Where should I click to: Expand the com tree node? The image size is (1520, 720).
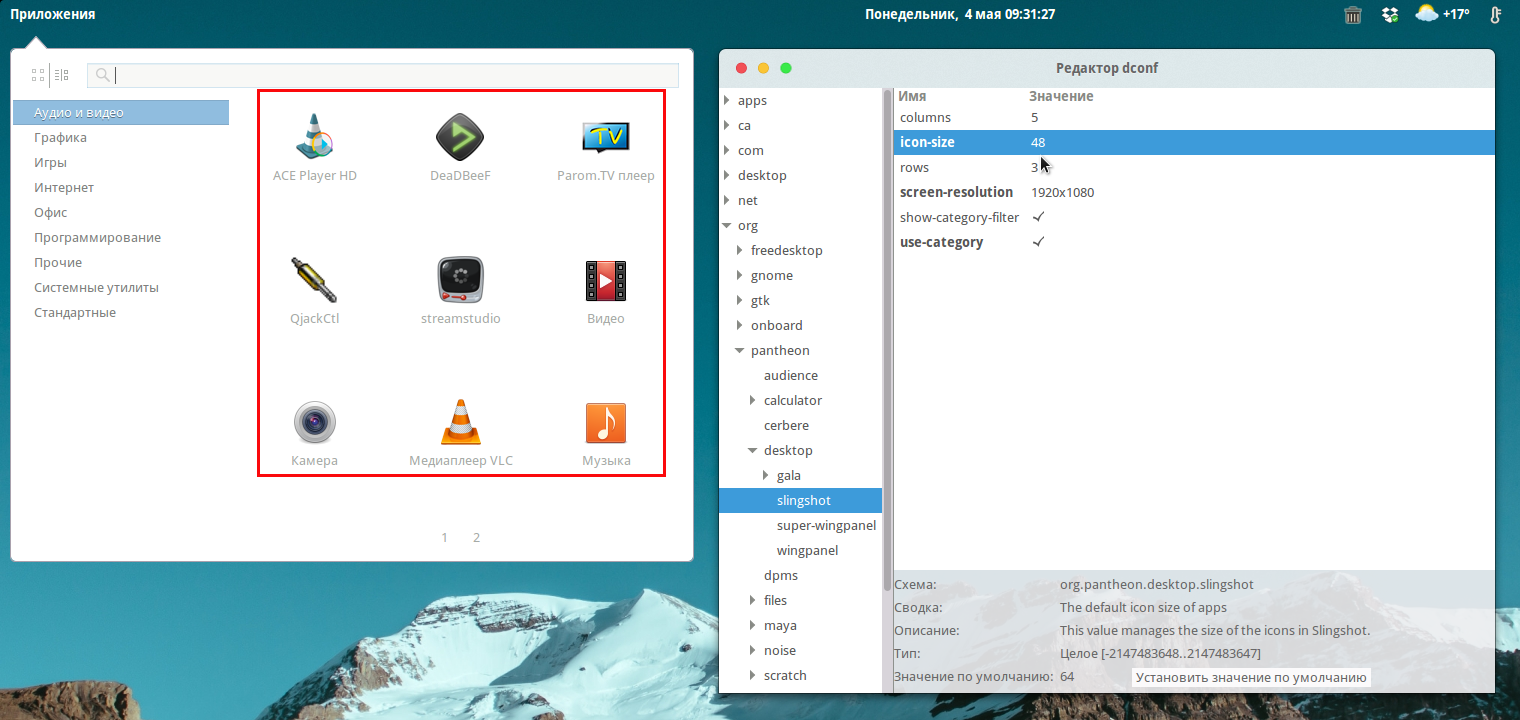point(727,150)
